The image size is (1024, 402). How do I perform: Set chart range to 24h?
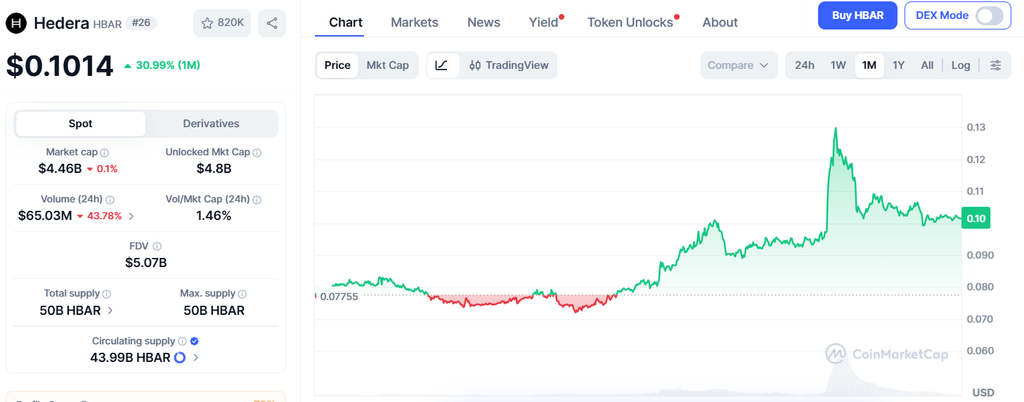tap(805, 65)
